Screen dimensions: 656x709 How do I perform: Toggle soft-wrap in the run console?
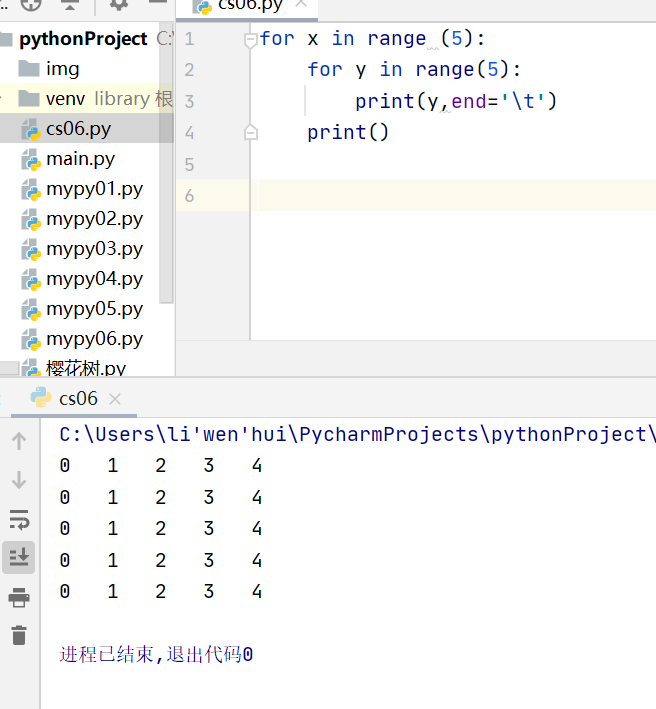pyautogui.click(x=19, y=519)
